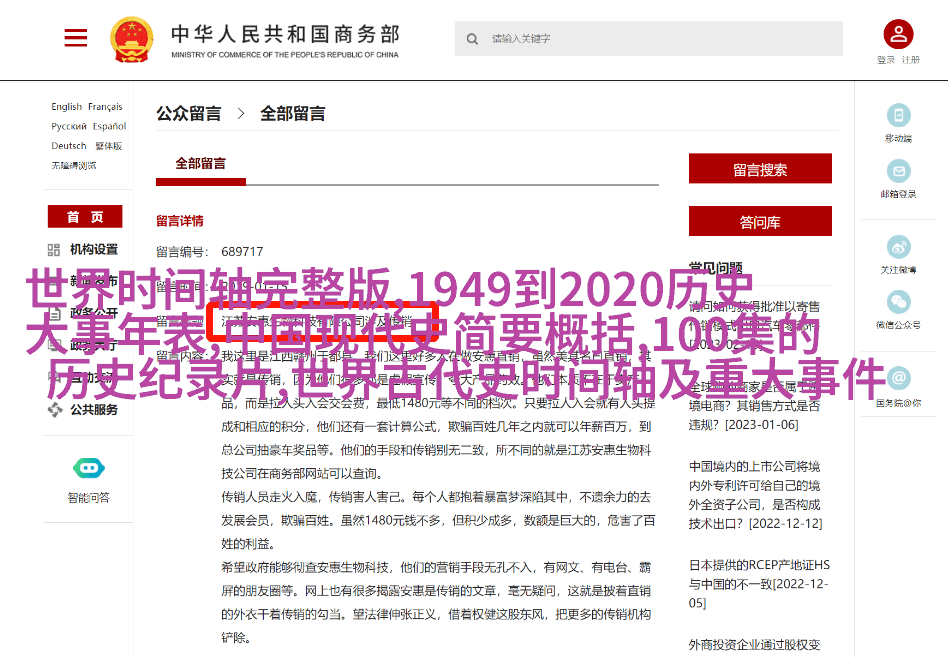
Task: Switch language to English
Action: pyautogui.click(x=67, y=107)
